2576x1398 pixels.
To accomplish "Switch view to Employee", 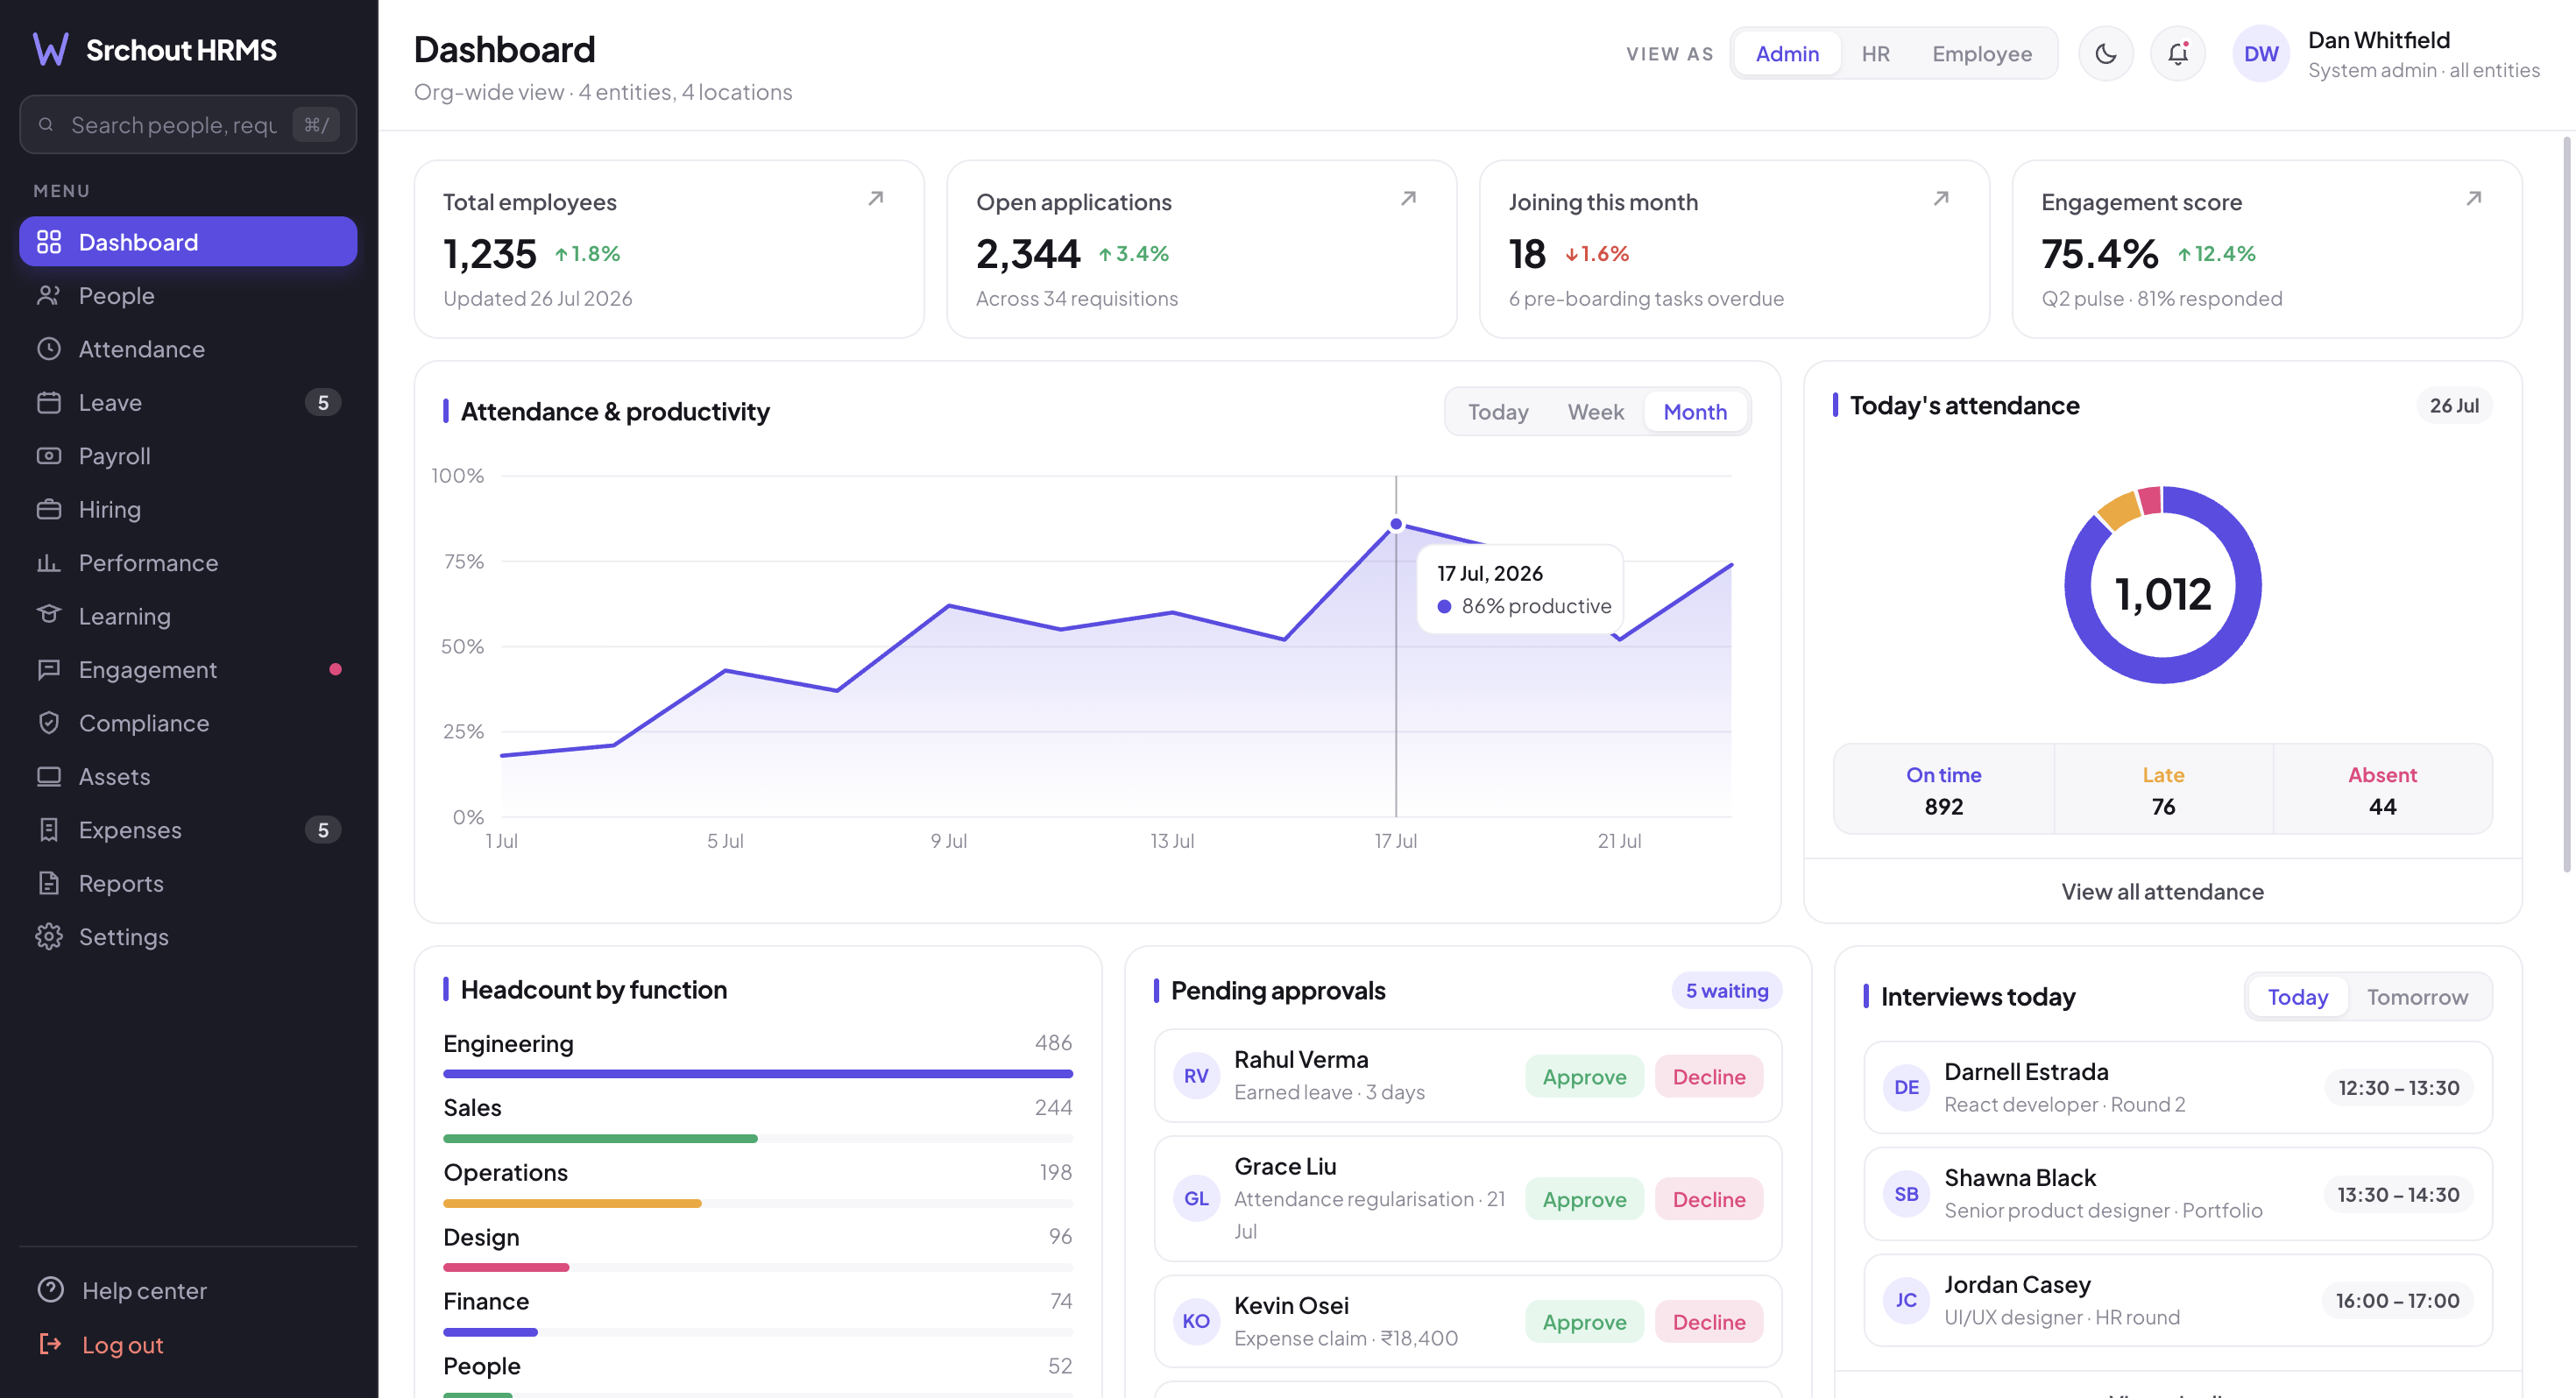I will (x=1982, y=53).
